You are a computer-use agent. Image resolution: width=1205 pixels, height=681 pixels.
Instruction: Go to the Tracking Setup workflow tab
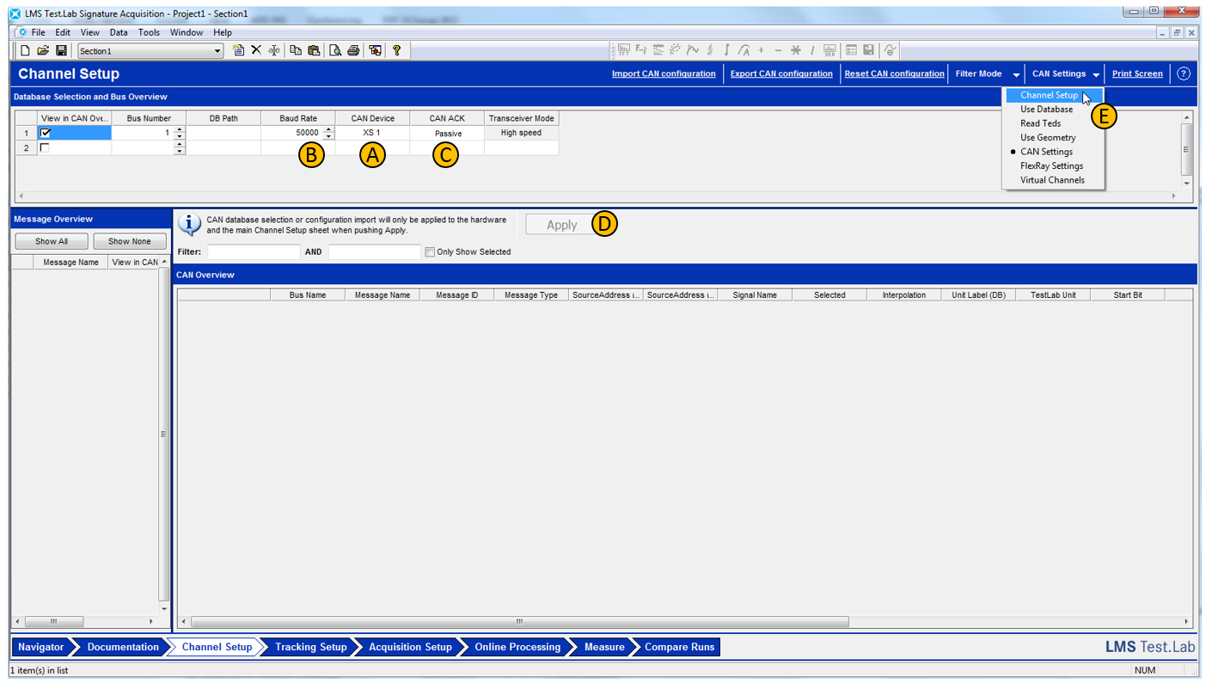point(310,647)
